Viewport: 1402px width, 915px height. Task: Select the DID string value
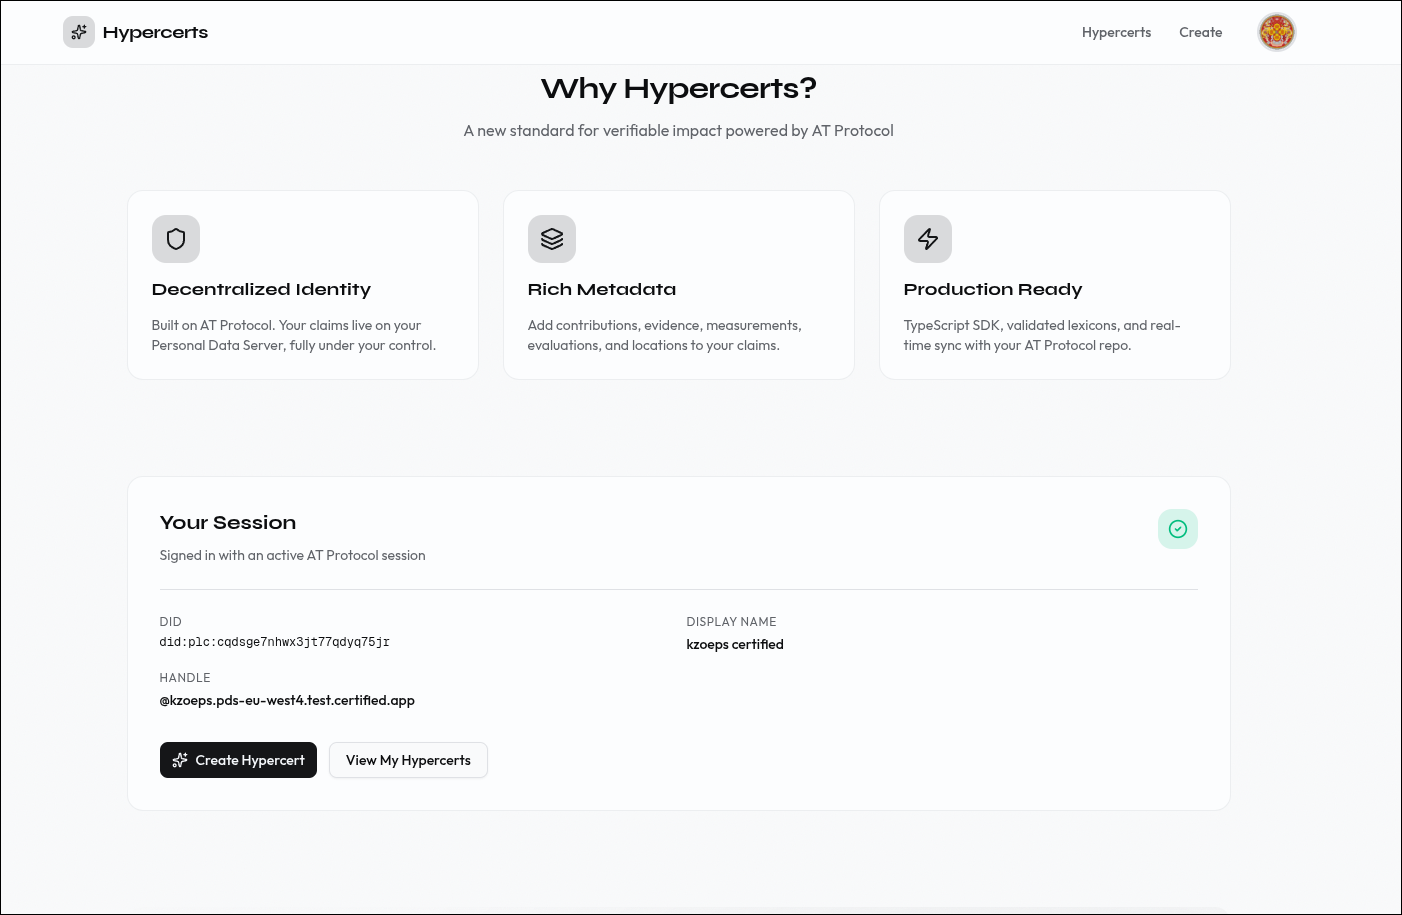pos(274,642)
